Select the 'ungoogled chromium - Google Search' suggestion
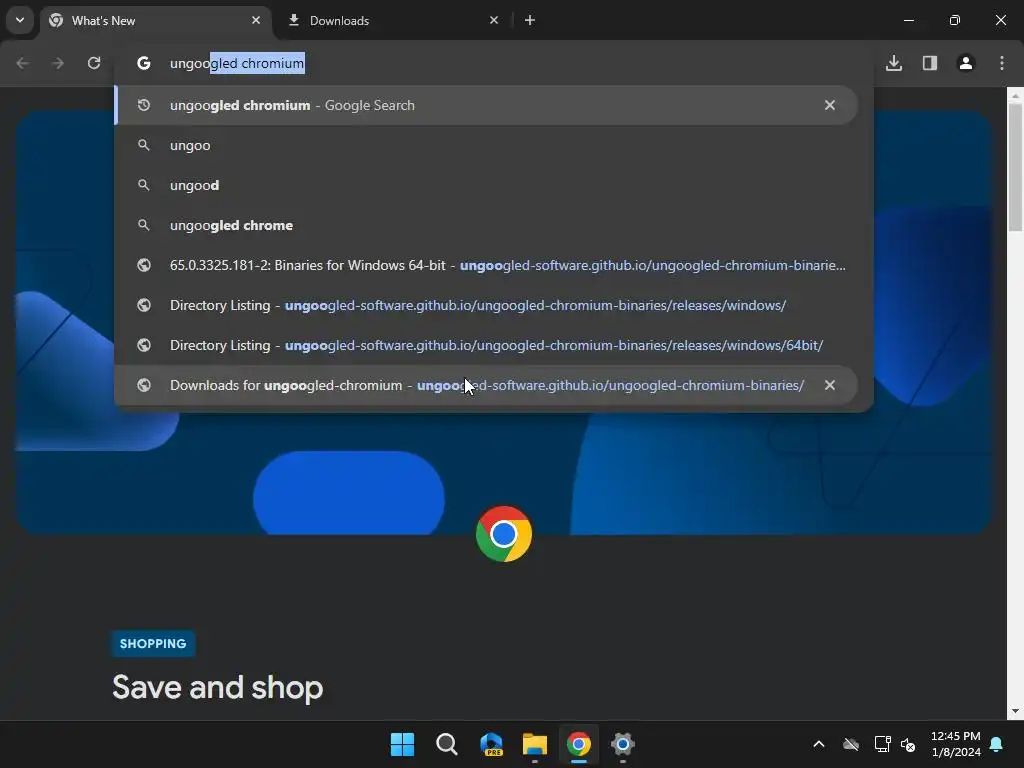Screen dimensions: 1024x768 (486, 105)
